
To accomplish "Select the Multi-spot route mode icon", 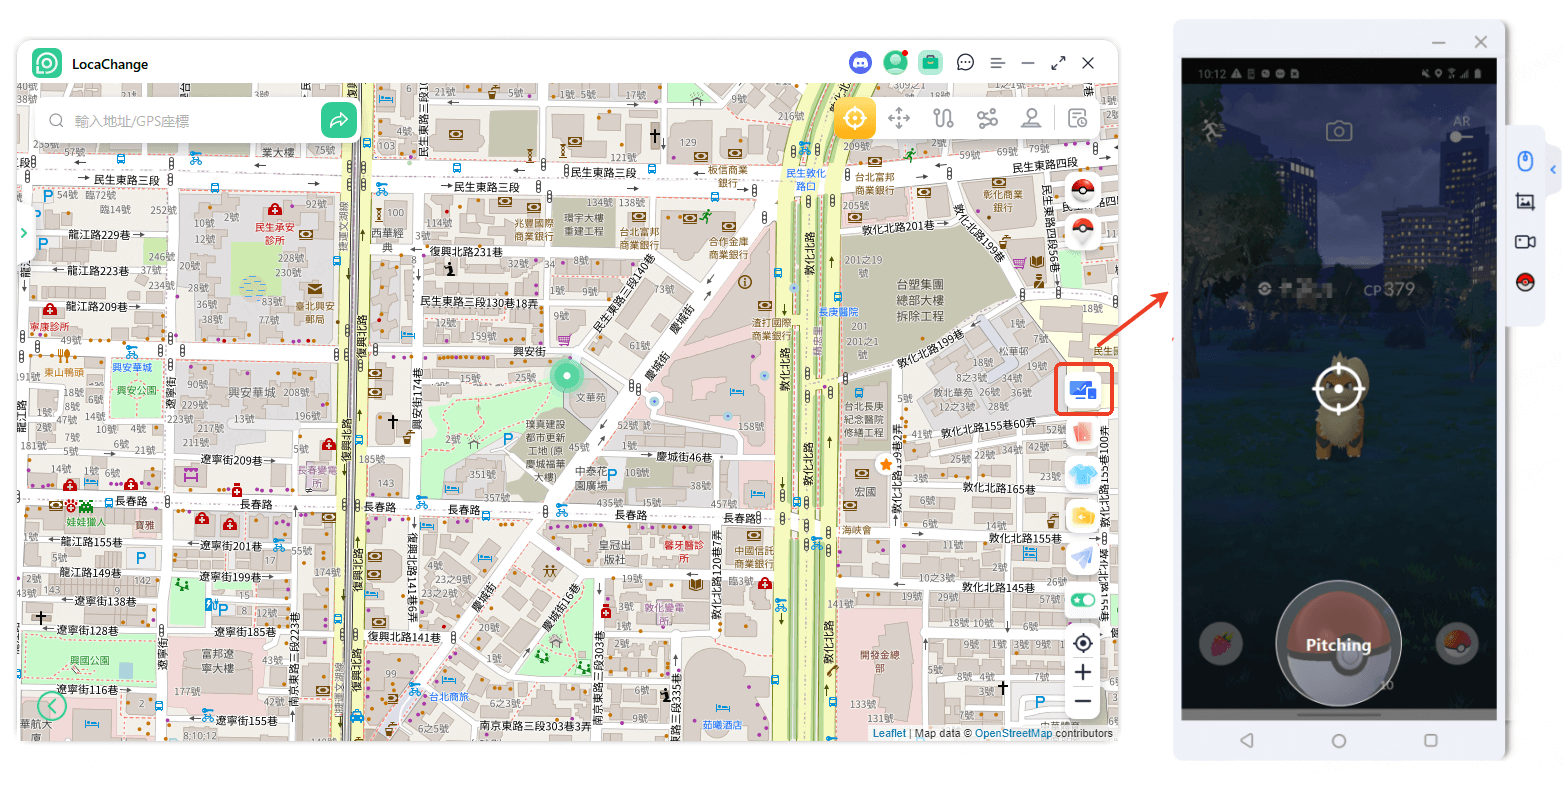I will tap(987, 118).
